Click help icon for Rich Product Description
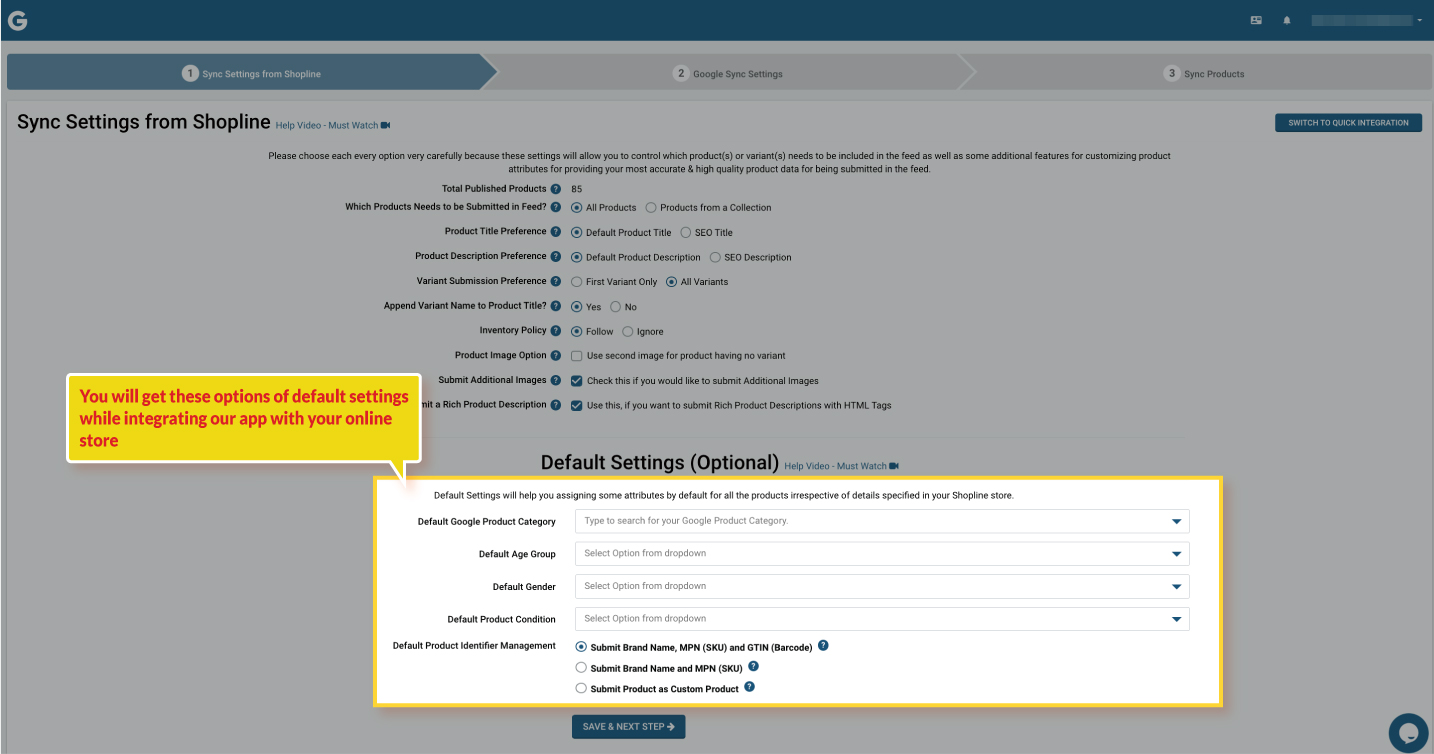1434x754 pixels. pyautogui.click(x=556, y=405)
